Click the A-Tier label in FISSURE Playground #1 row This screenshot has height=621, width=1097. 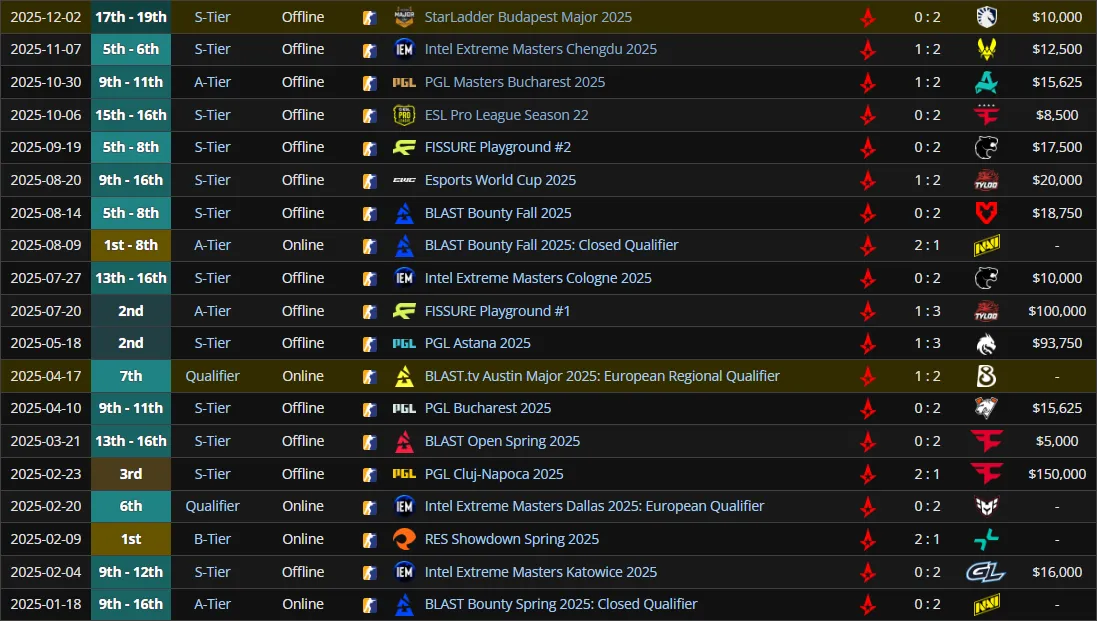coord(213,310)
